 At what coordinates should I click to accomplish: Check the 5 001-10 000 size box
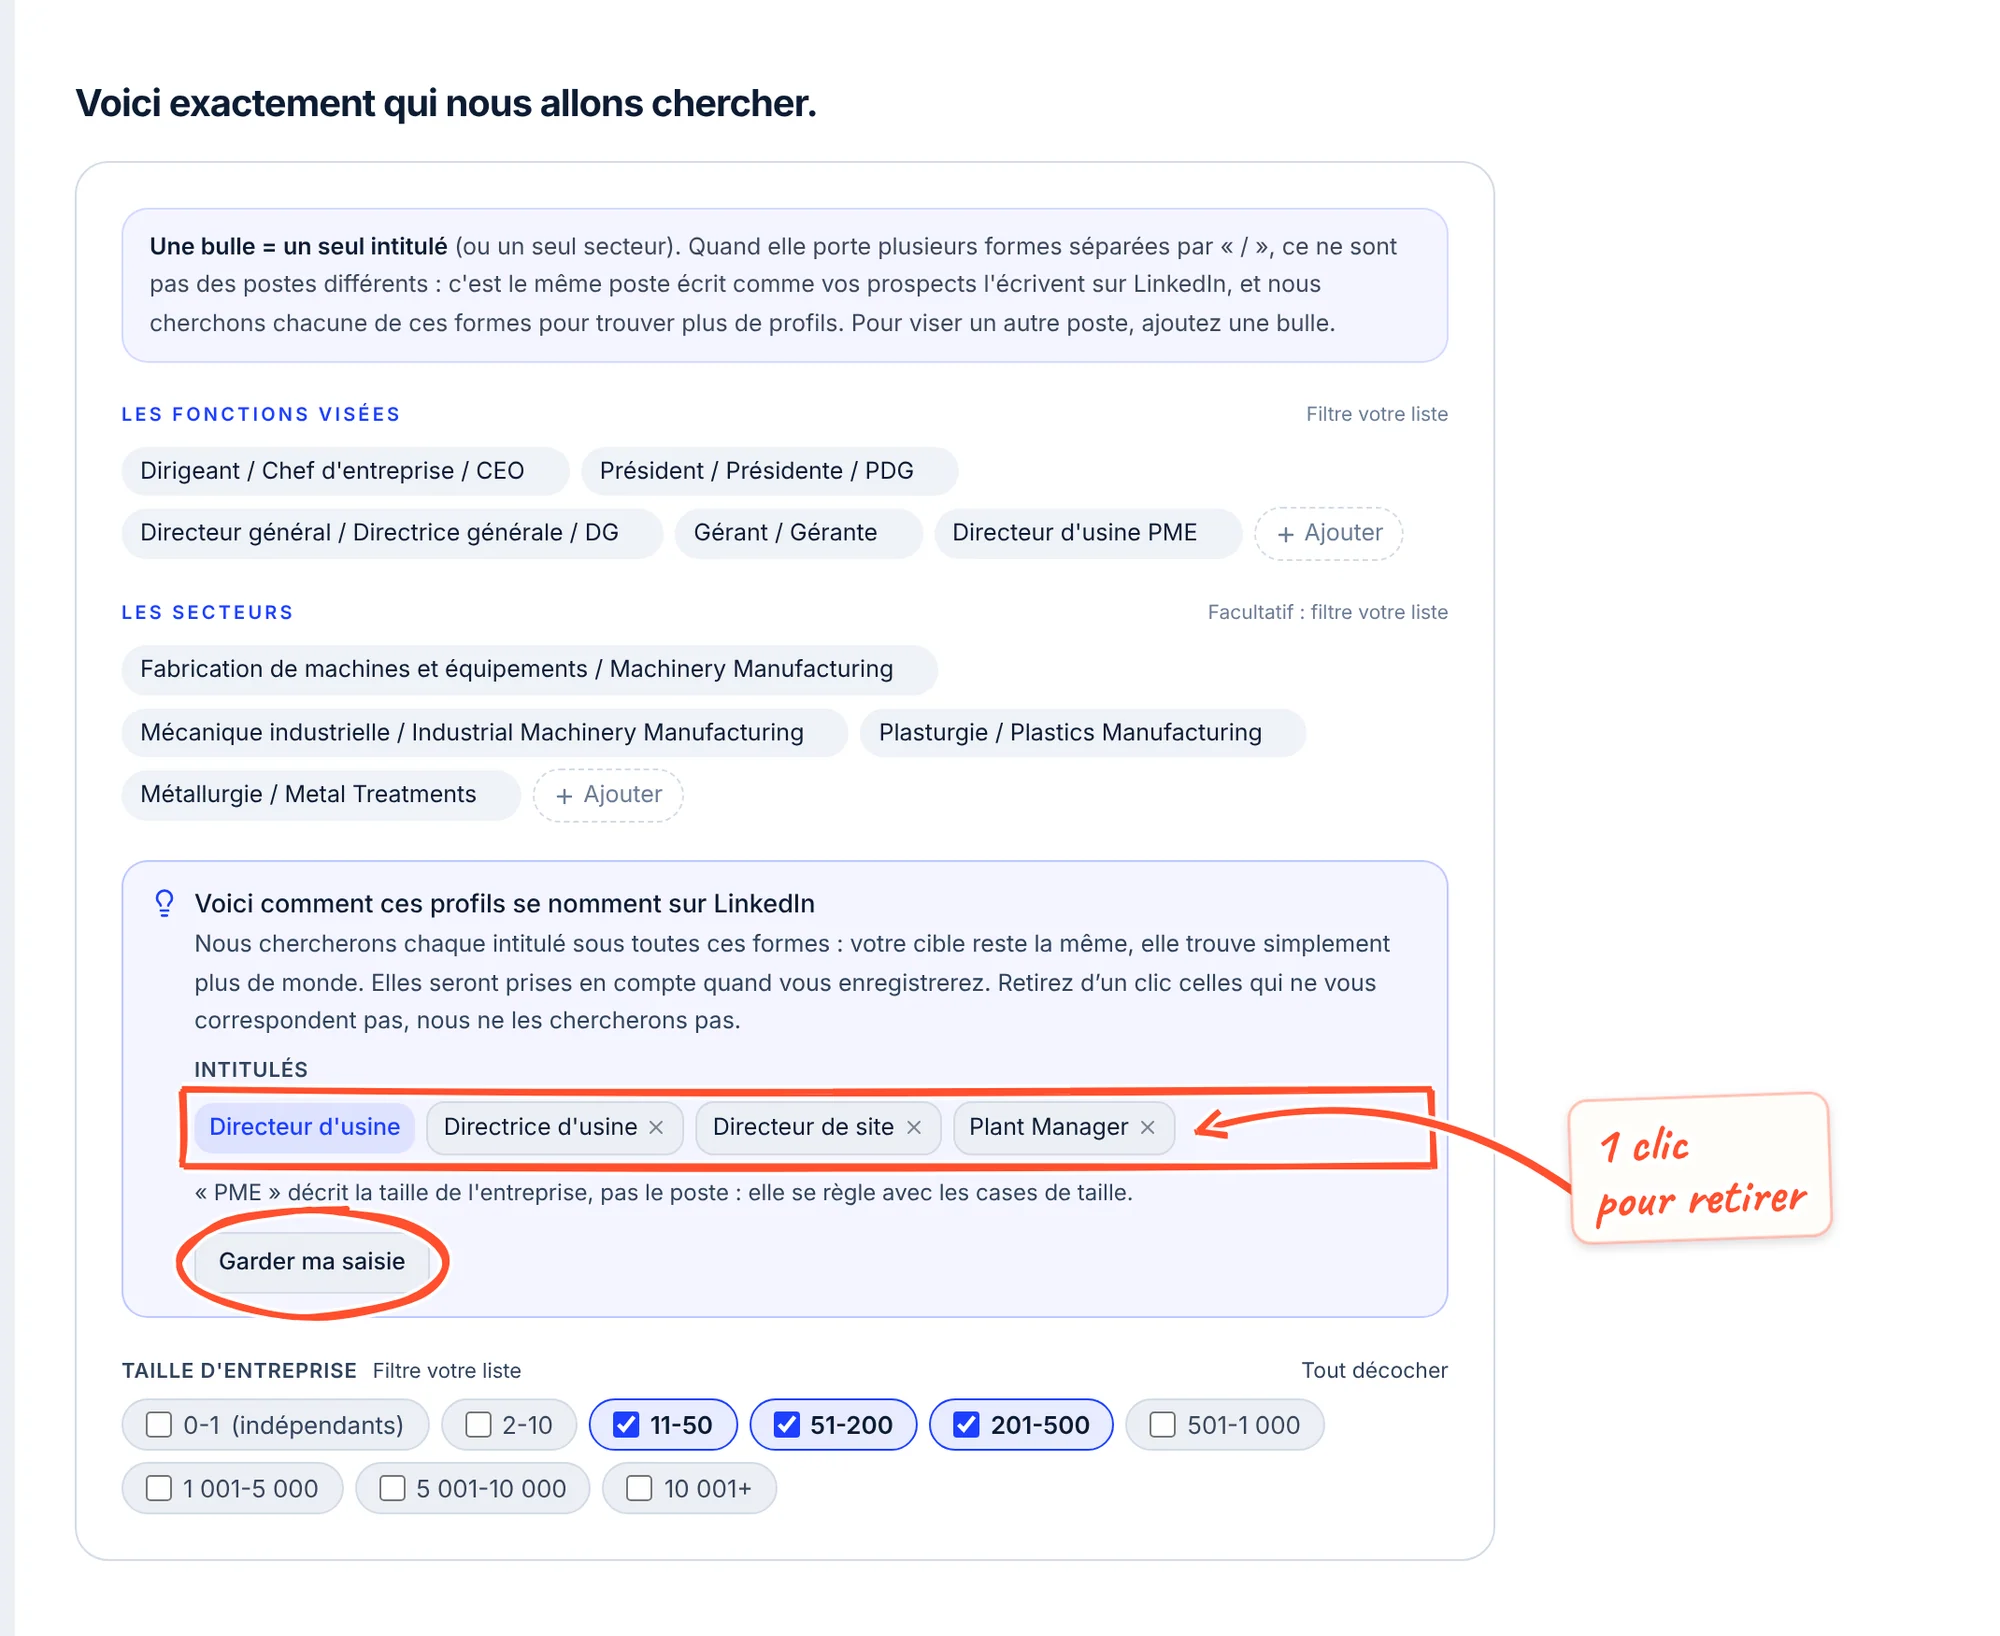[x=392, y=1488]
